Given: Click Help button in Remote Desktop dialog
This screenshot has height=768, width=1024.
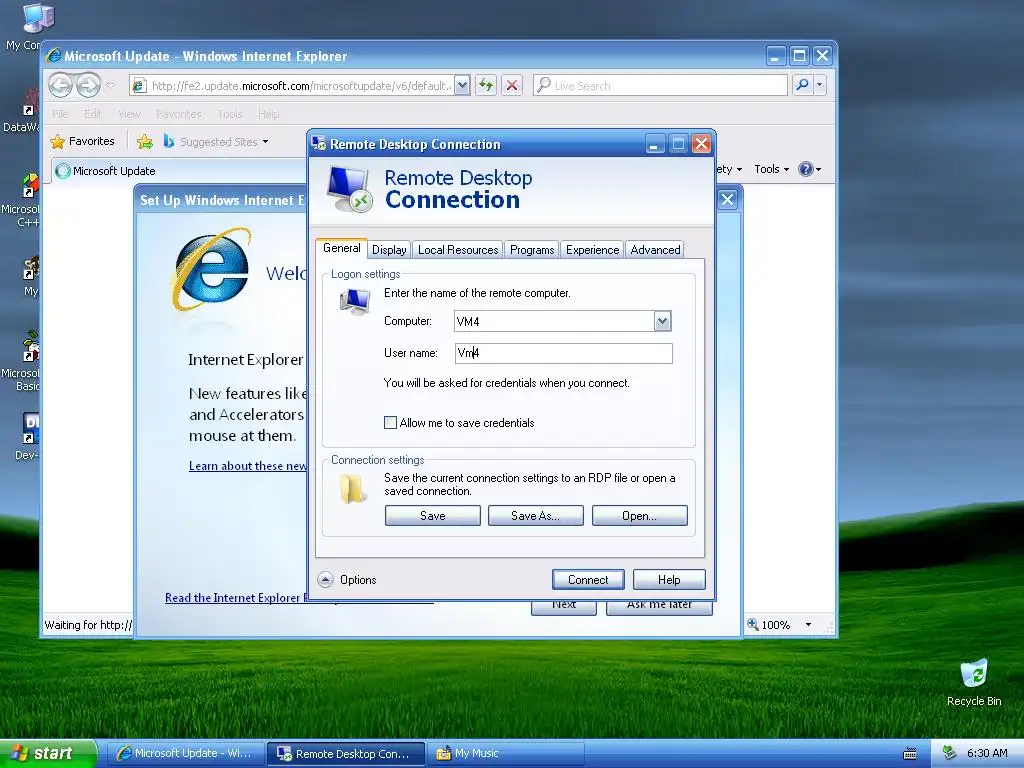Looking at the screenshot, I should point(669,579).
